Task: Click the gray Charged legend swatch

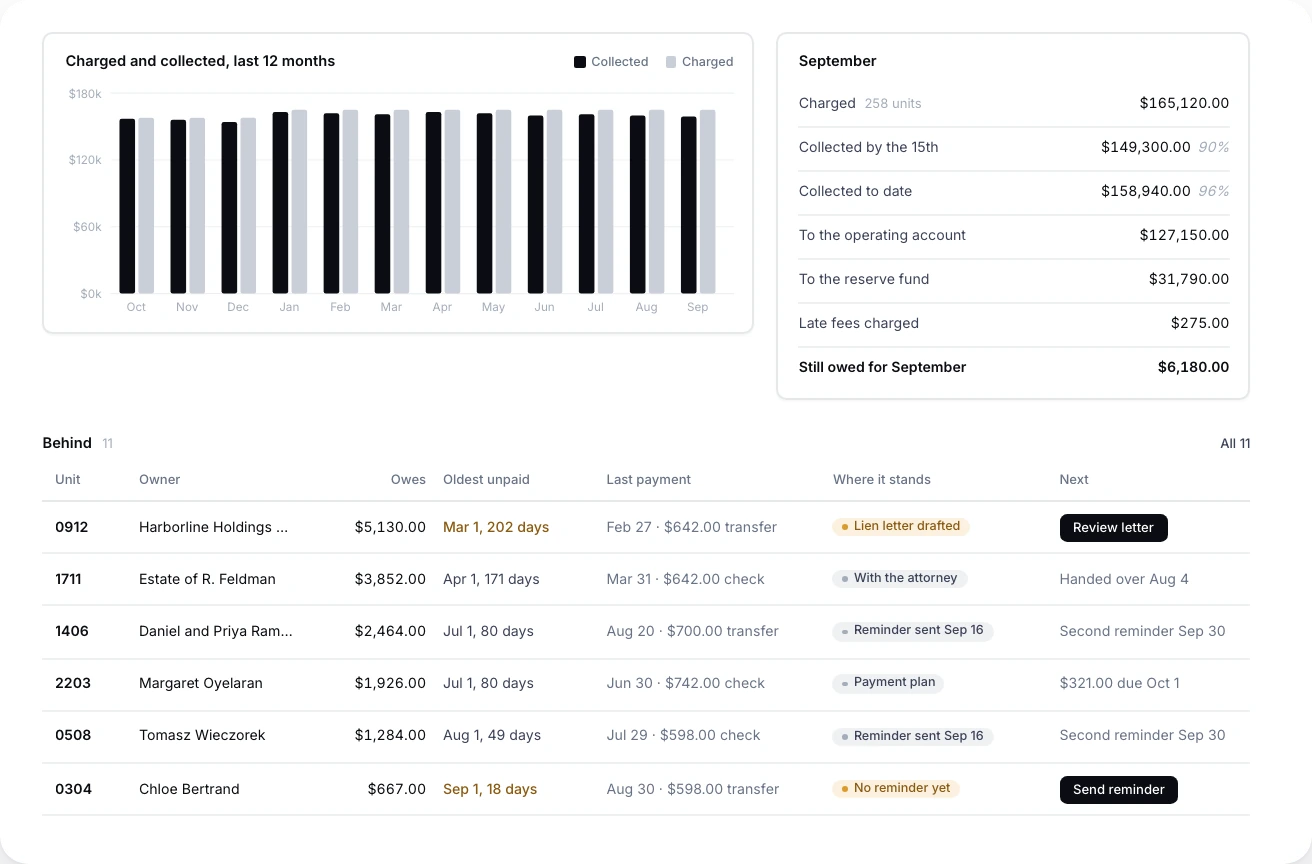Action: tap(671, 62)
